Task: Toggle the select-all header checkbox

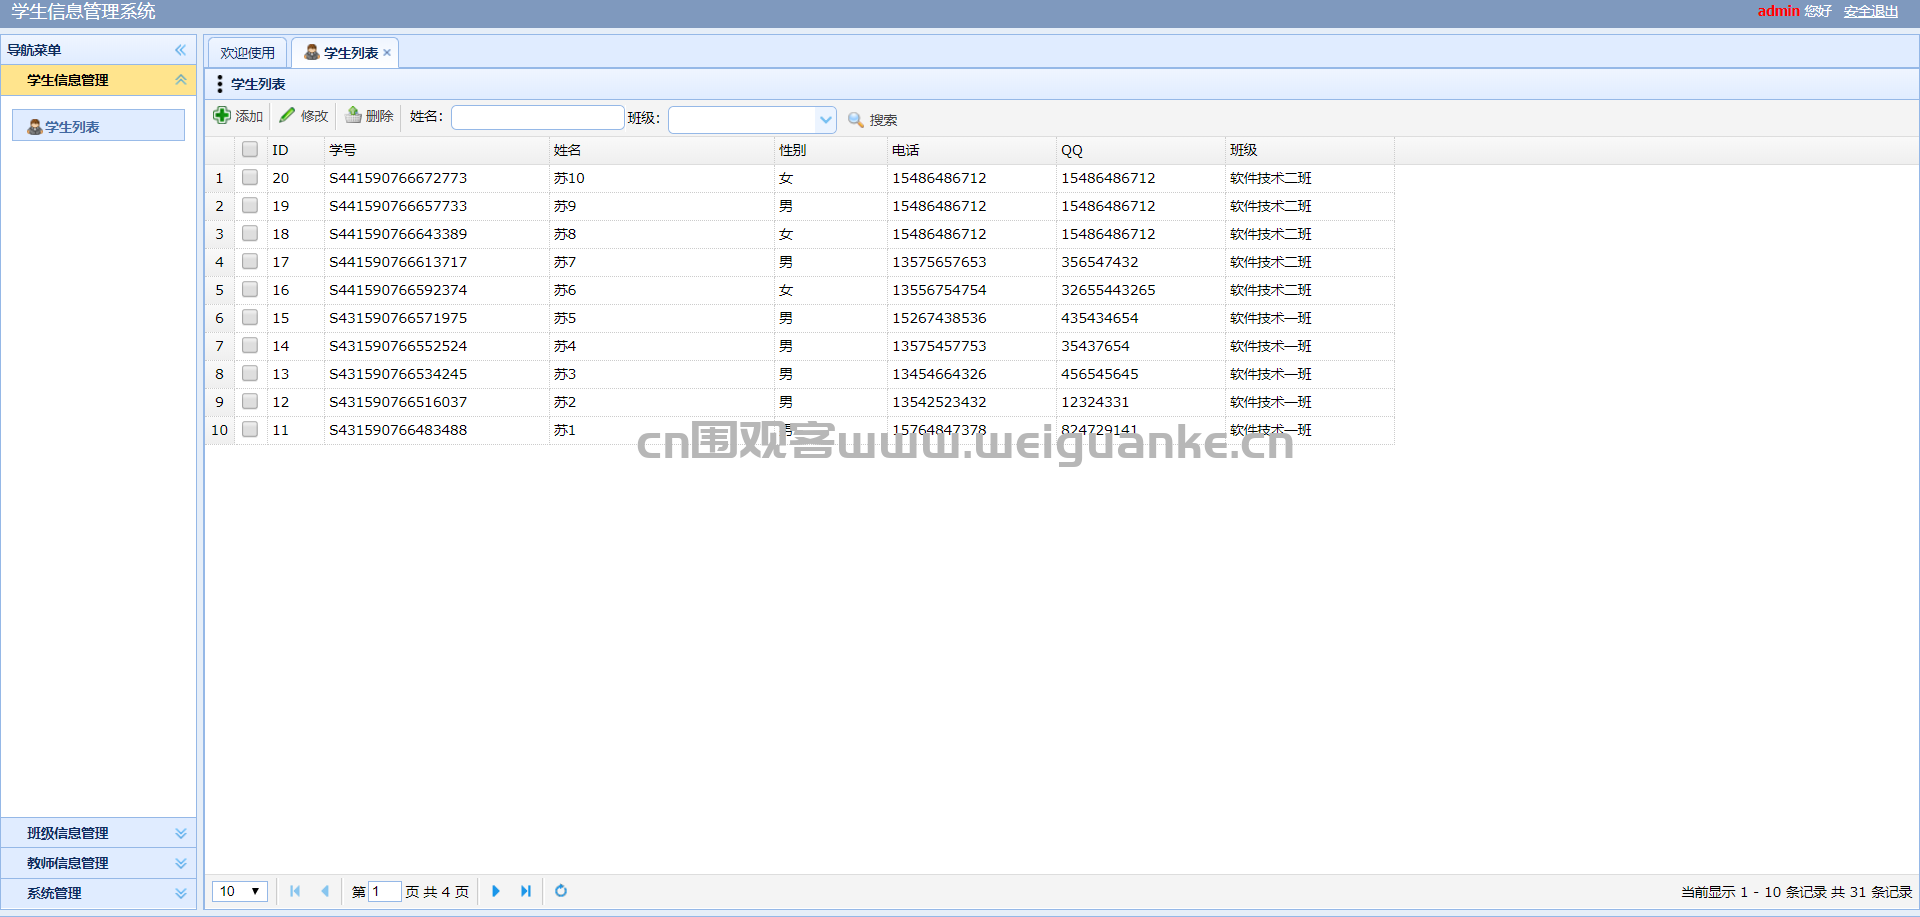Action: point(250,149)
